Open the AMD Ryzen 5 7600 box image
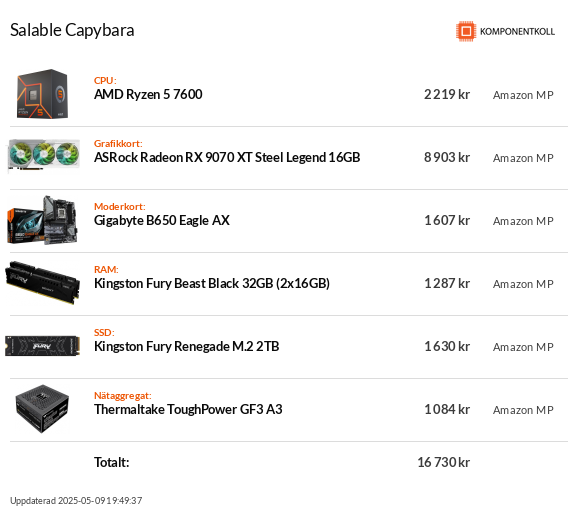This screenshot has height=514, width=577. 42,94
